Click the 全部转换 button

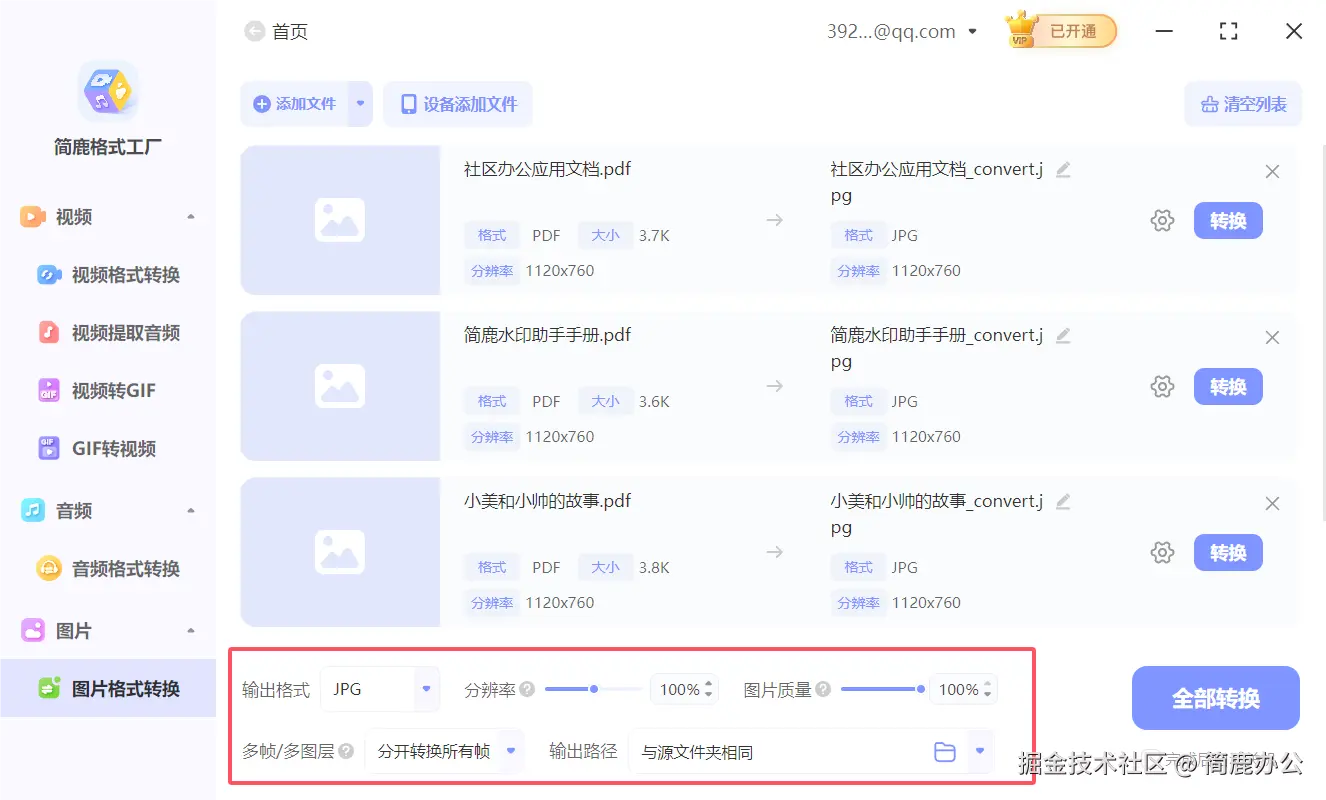1216,698
